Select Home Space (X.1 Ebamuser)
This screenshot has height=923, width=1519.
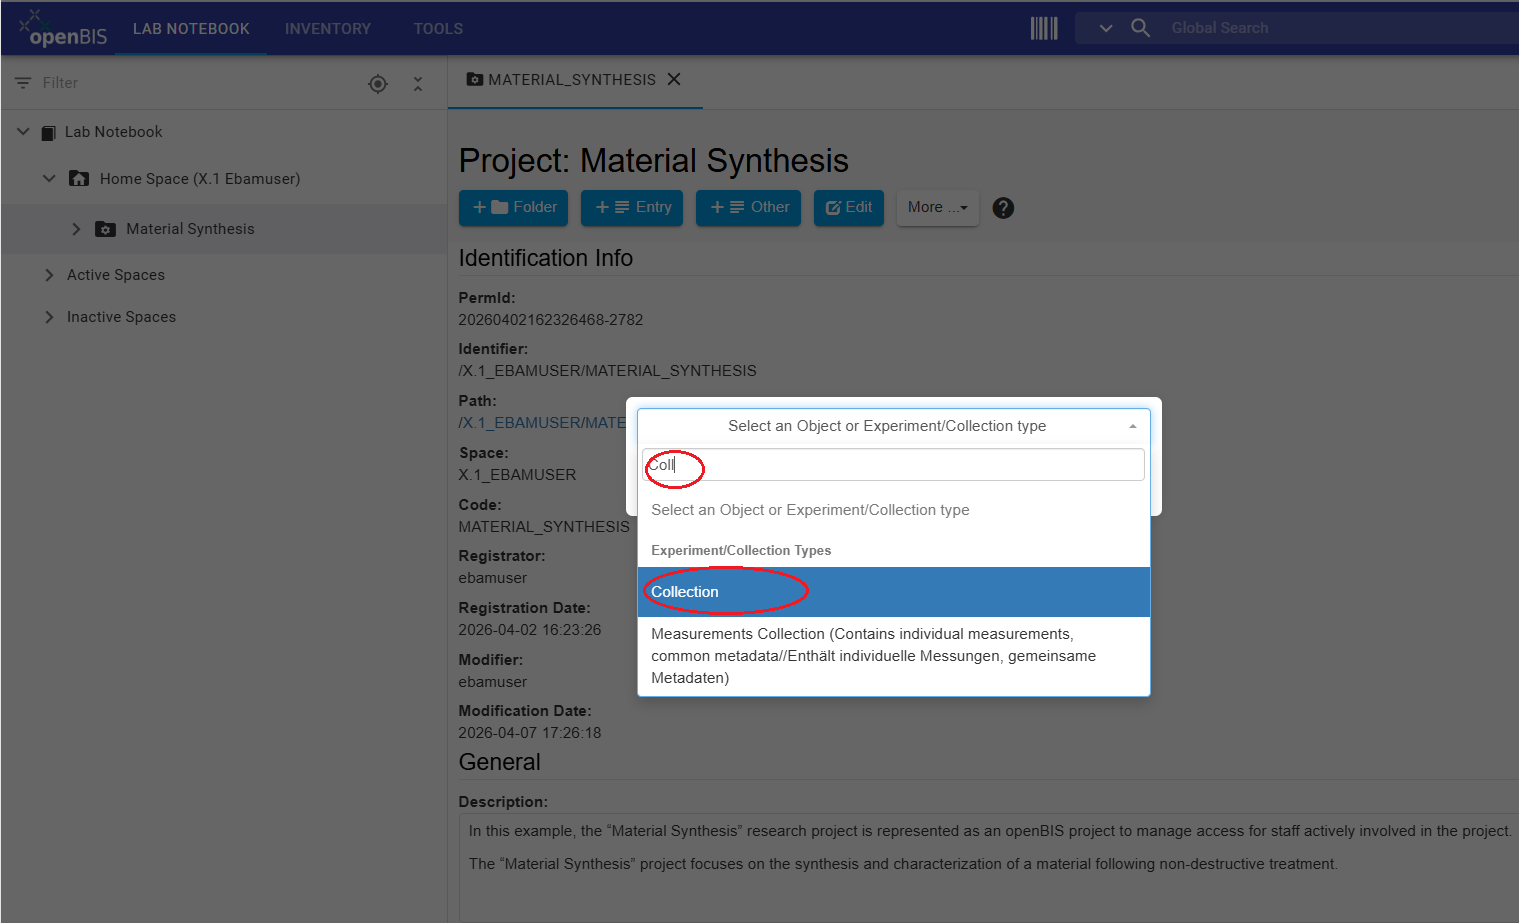click(200, 179)
